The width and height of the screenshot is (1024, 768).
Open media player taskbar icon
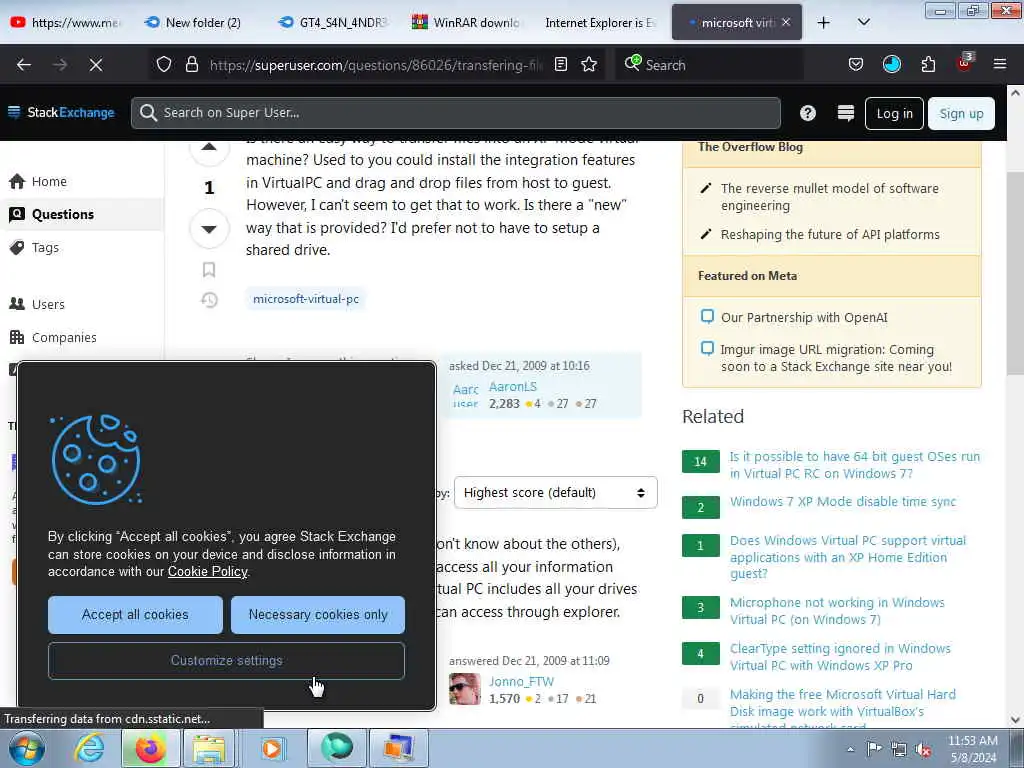[272, 748]
